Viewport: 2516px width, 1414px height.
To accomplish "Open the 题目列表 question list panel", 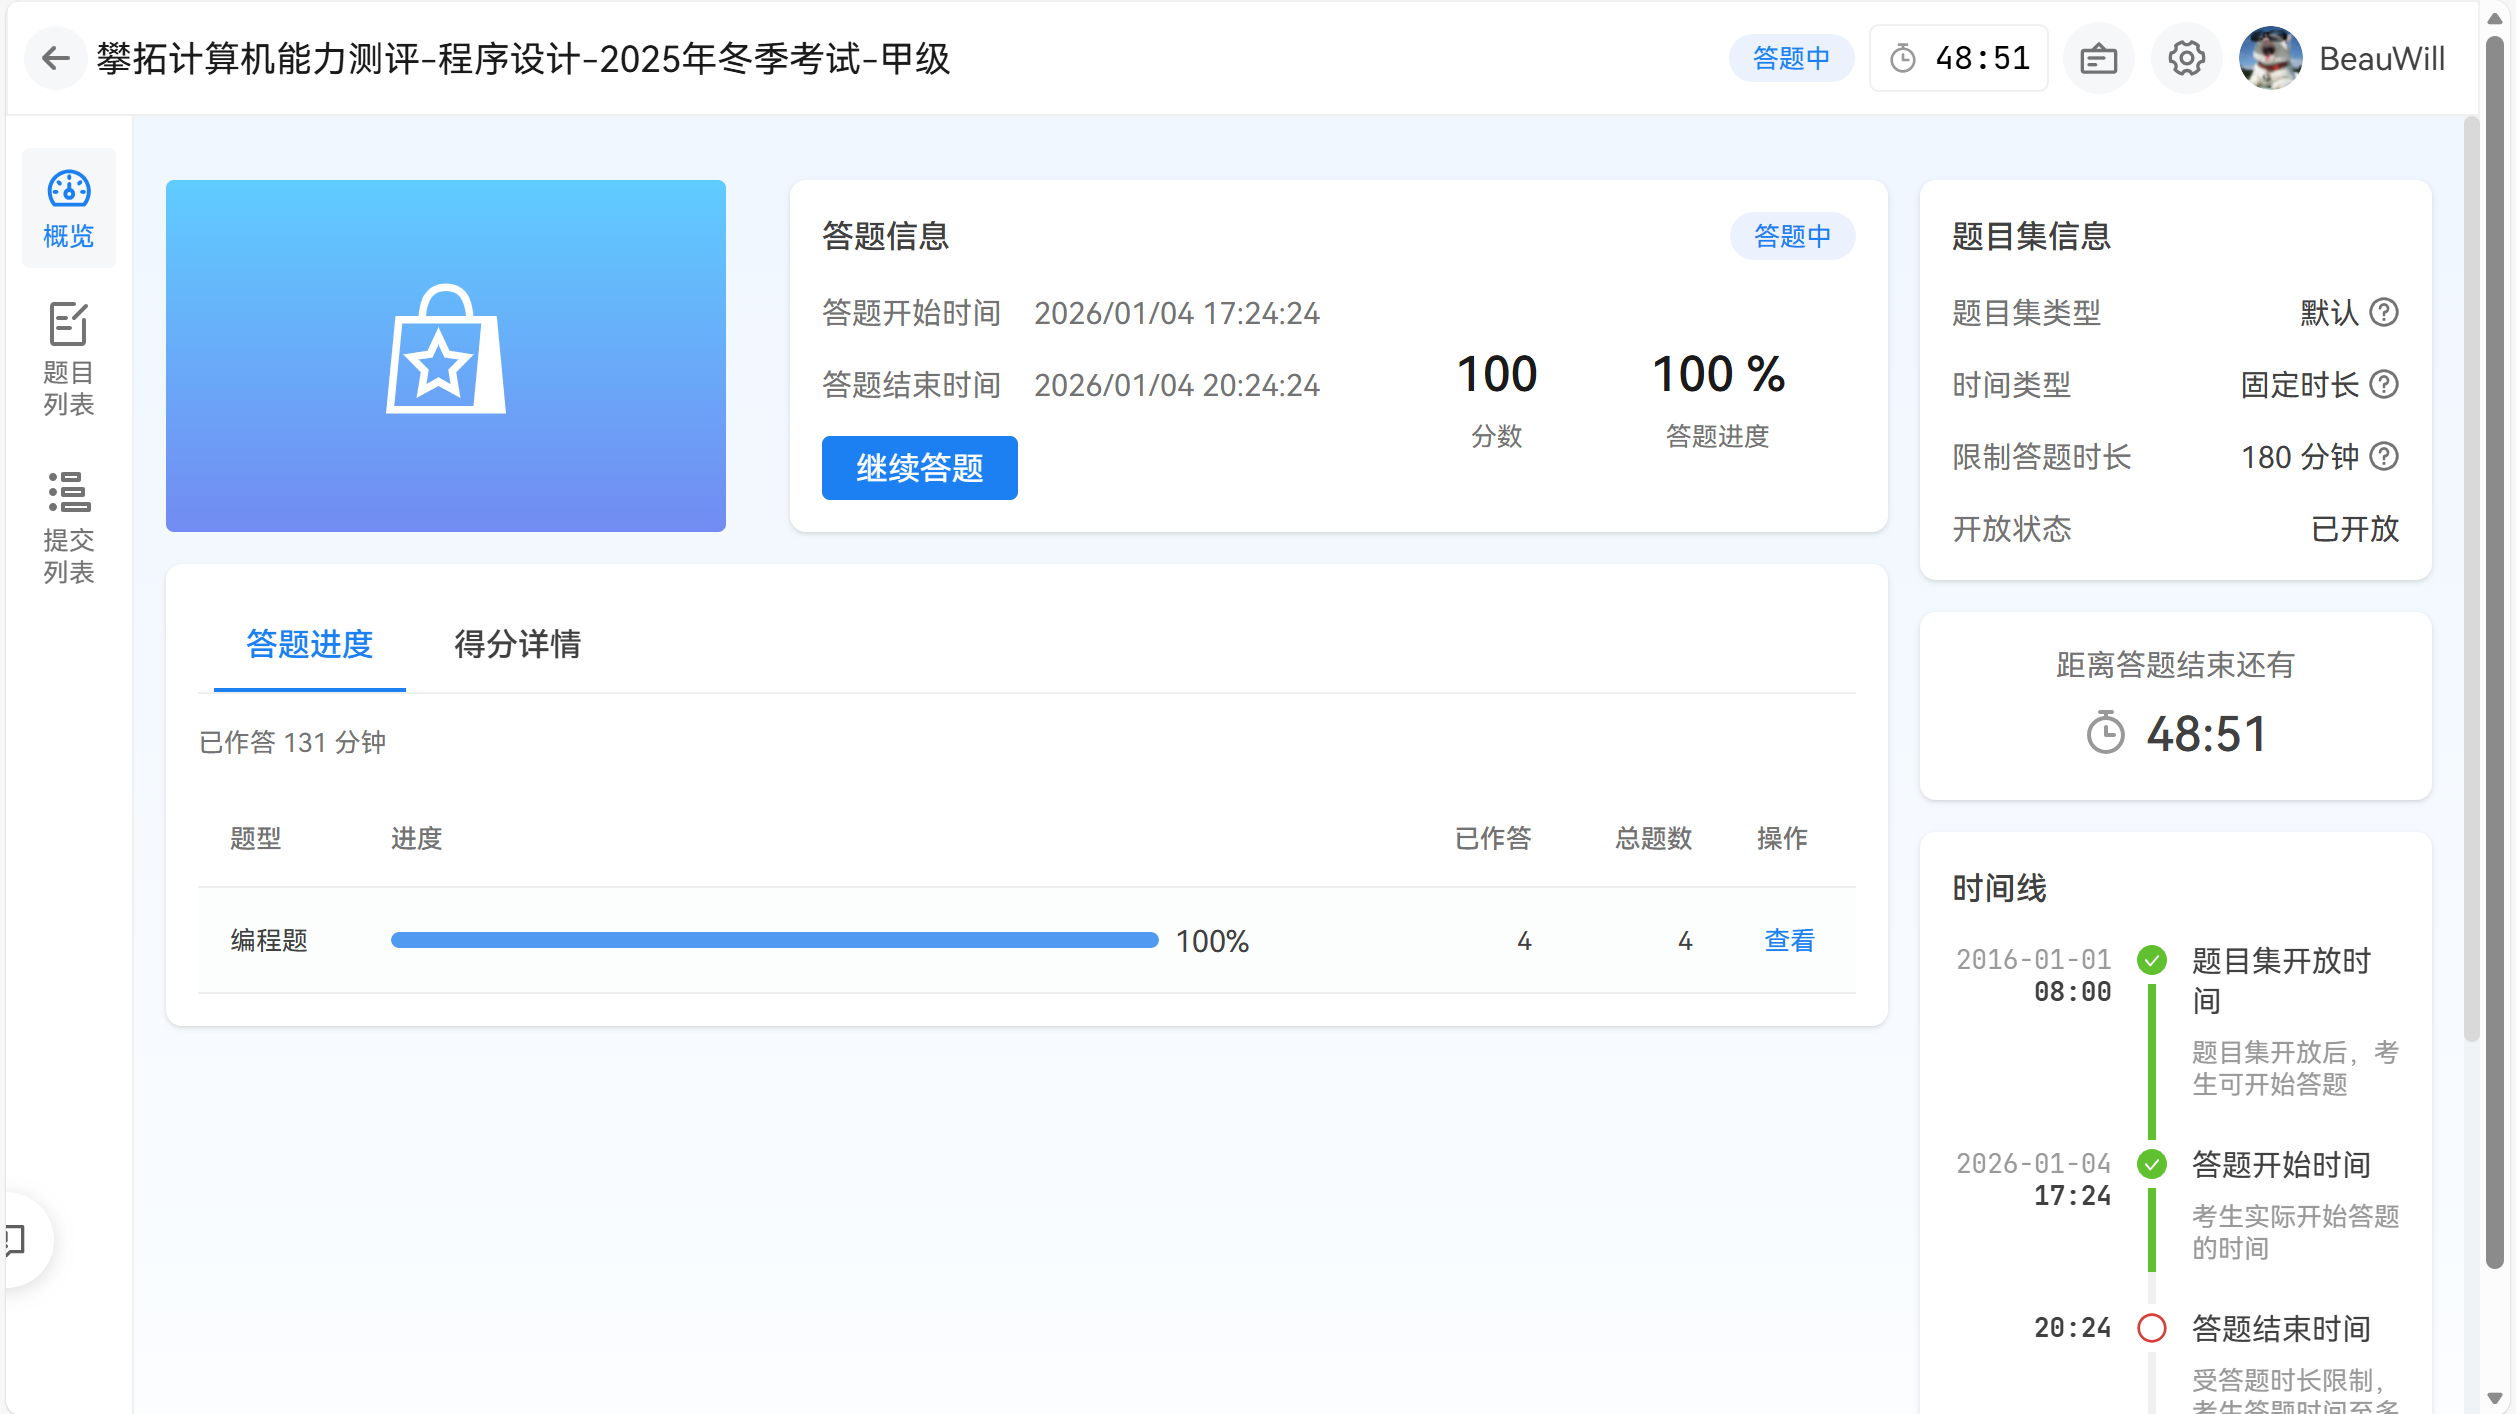I will pyautogui.click(x=67, y=357).
